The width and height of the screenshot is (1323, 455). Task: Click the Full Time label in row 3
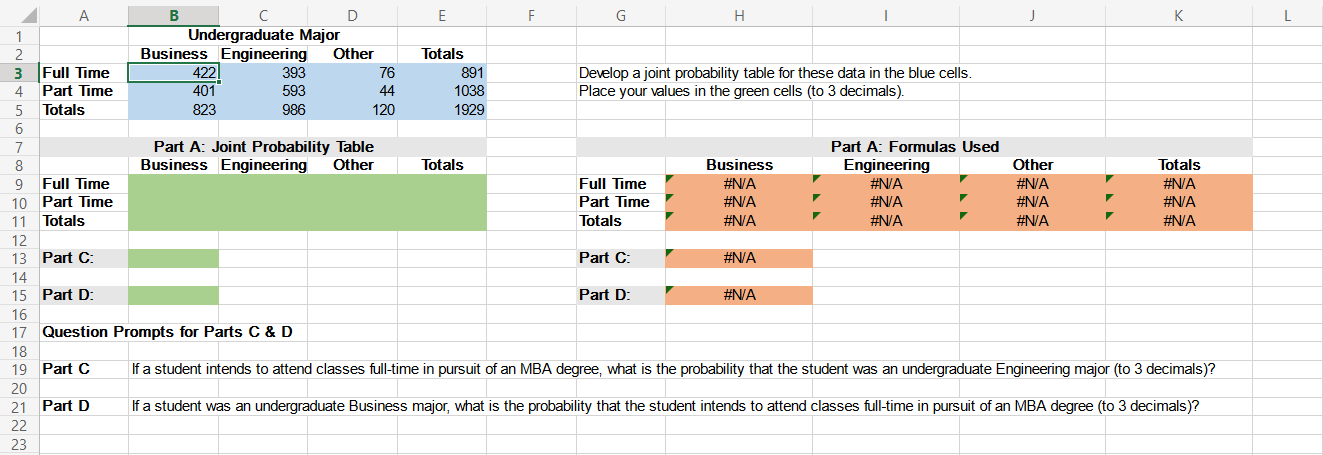click(x=76, y=73)
